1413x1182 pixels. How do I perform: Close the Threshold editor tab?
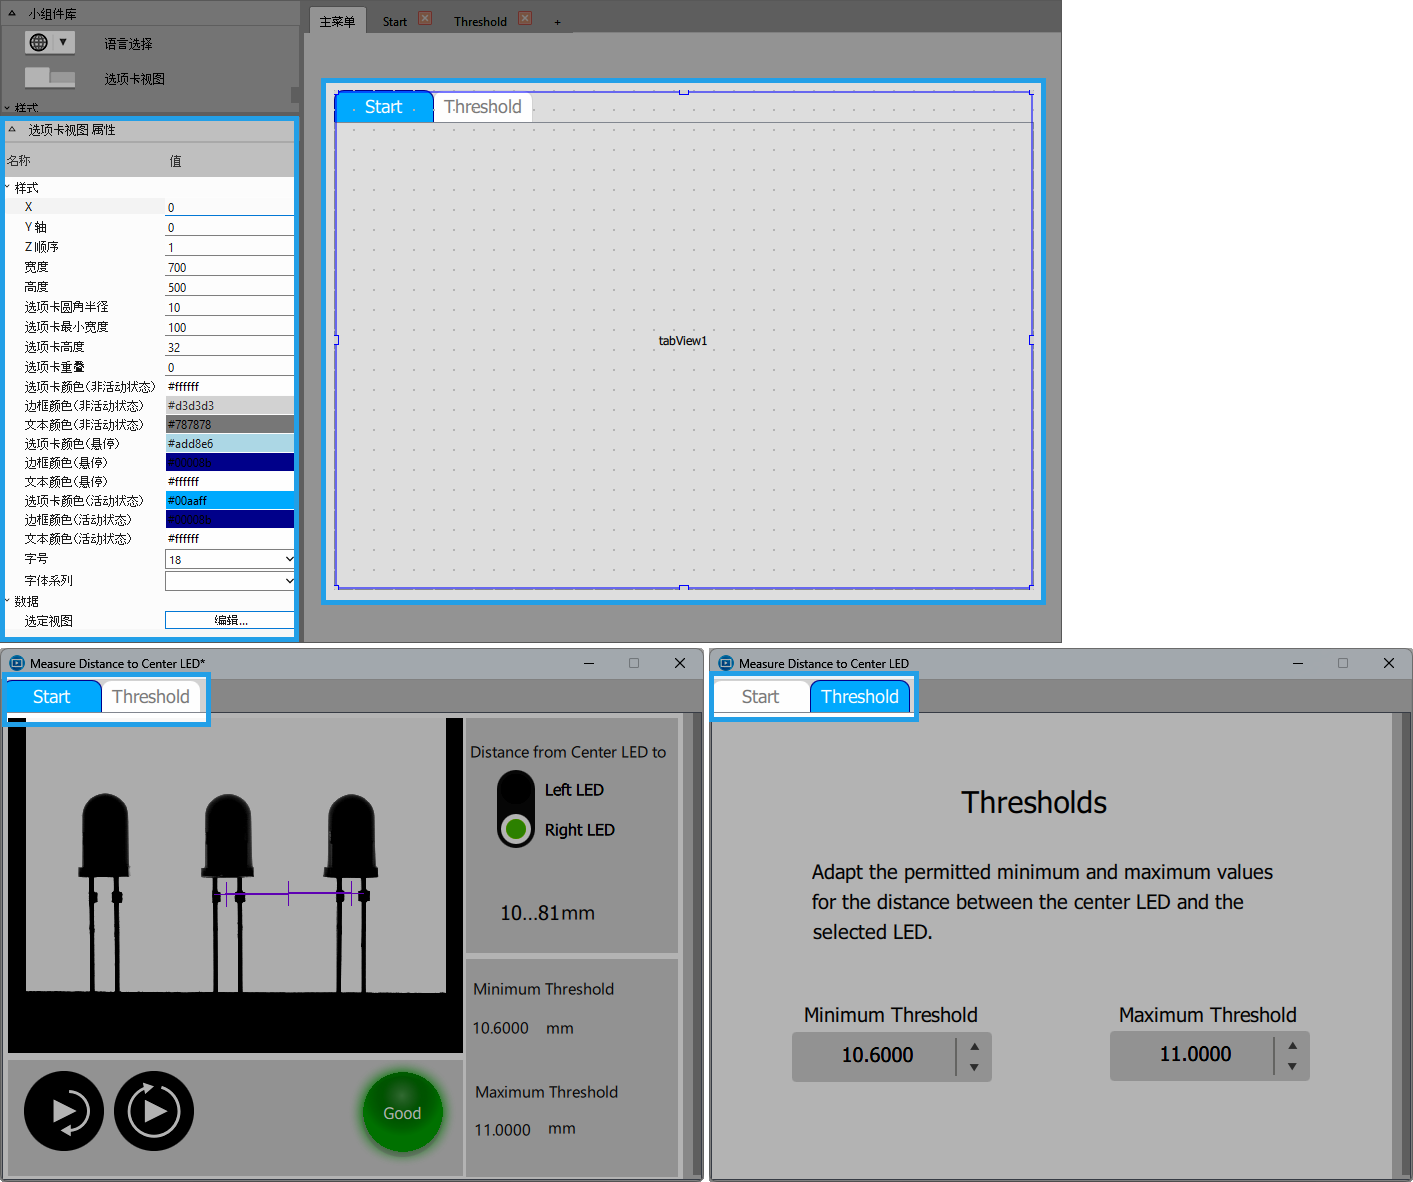coord(525,19)
